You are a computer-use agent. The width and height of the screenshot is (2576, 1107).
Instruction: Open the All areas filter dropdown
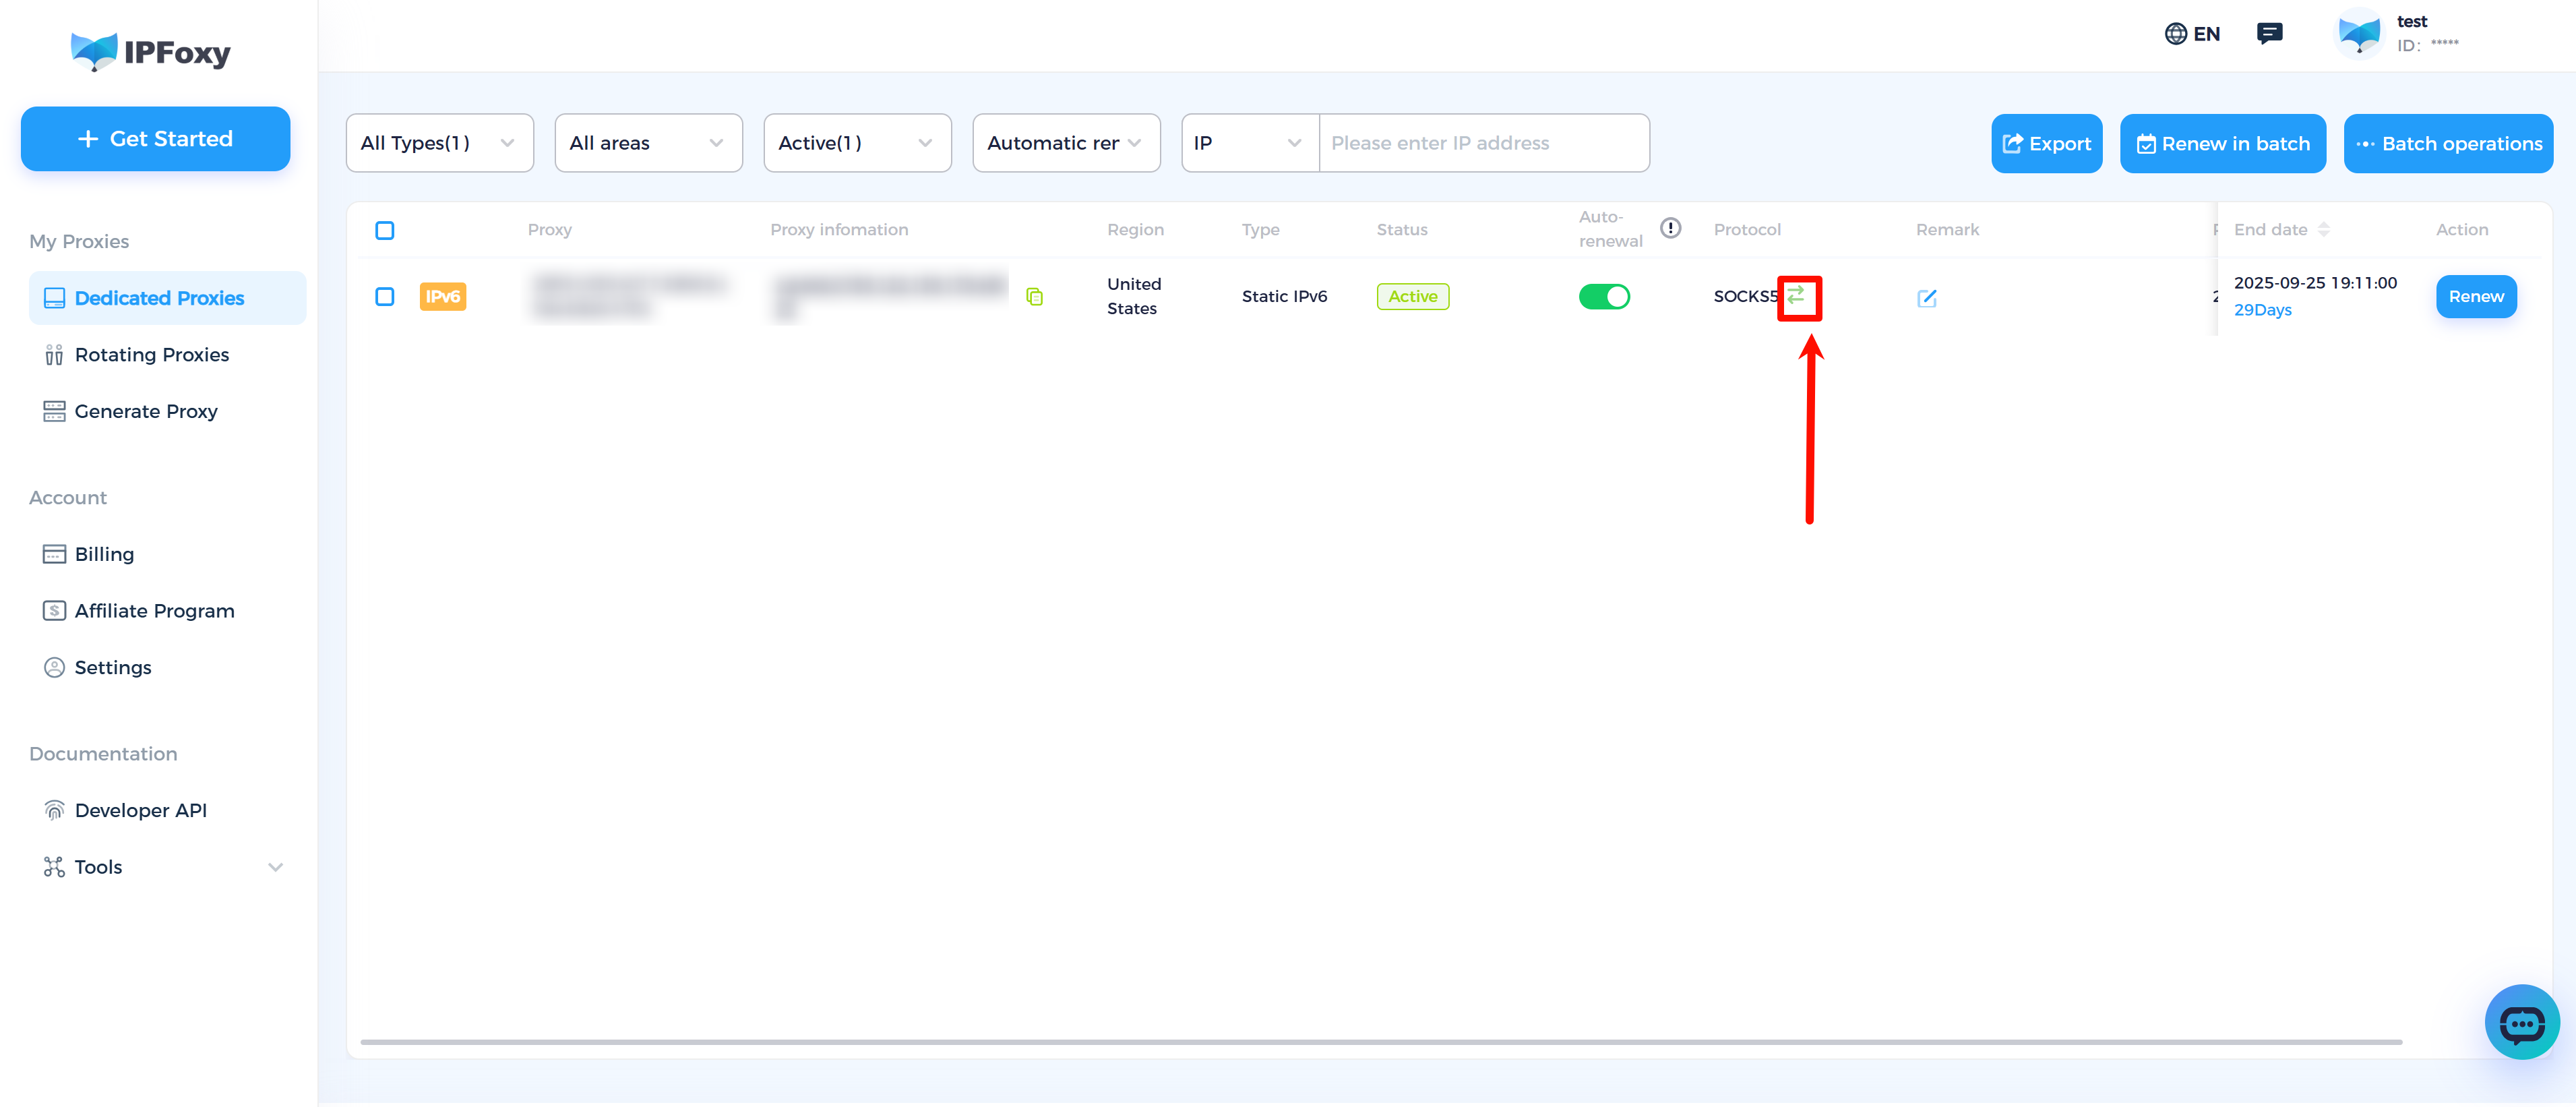[x=649, y=143]
